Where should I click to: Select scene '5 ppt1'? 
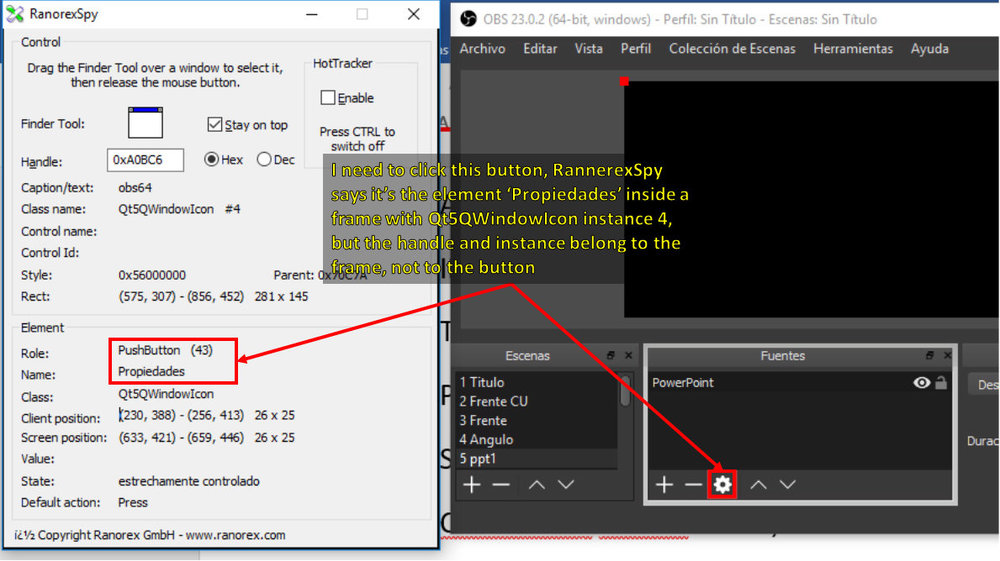pos(536,458)
